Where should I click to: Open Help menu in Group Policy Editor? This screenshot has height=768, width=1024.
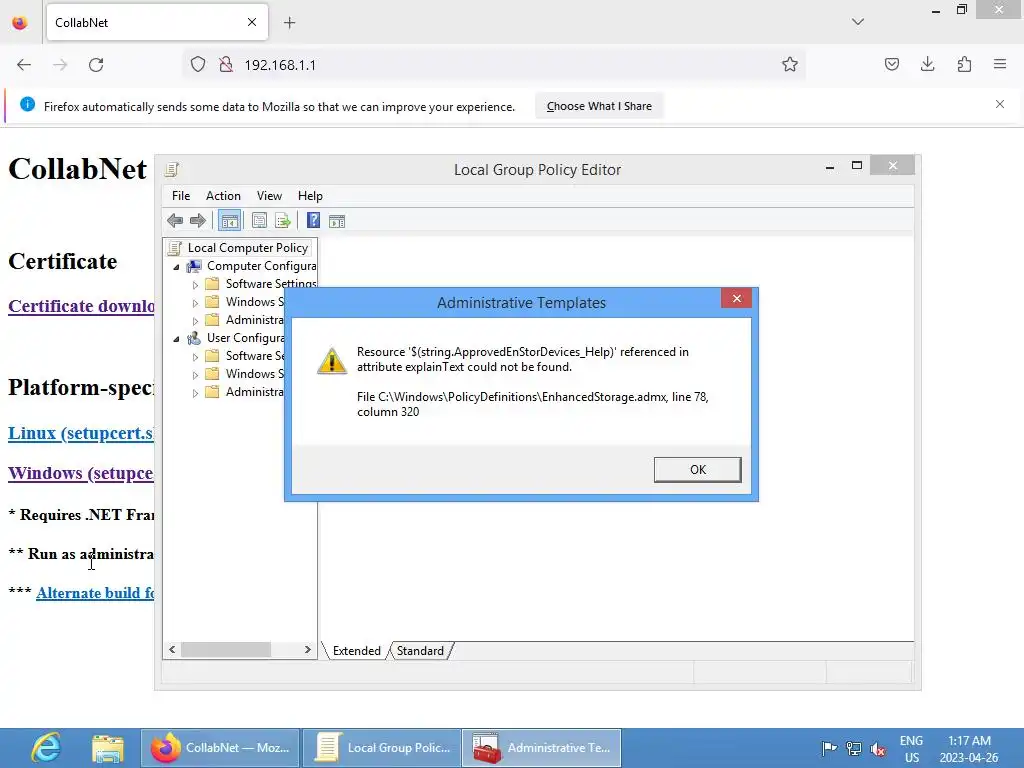[x=310, y=196]
